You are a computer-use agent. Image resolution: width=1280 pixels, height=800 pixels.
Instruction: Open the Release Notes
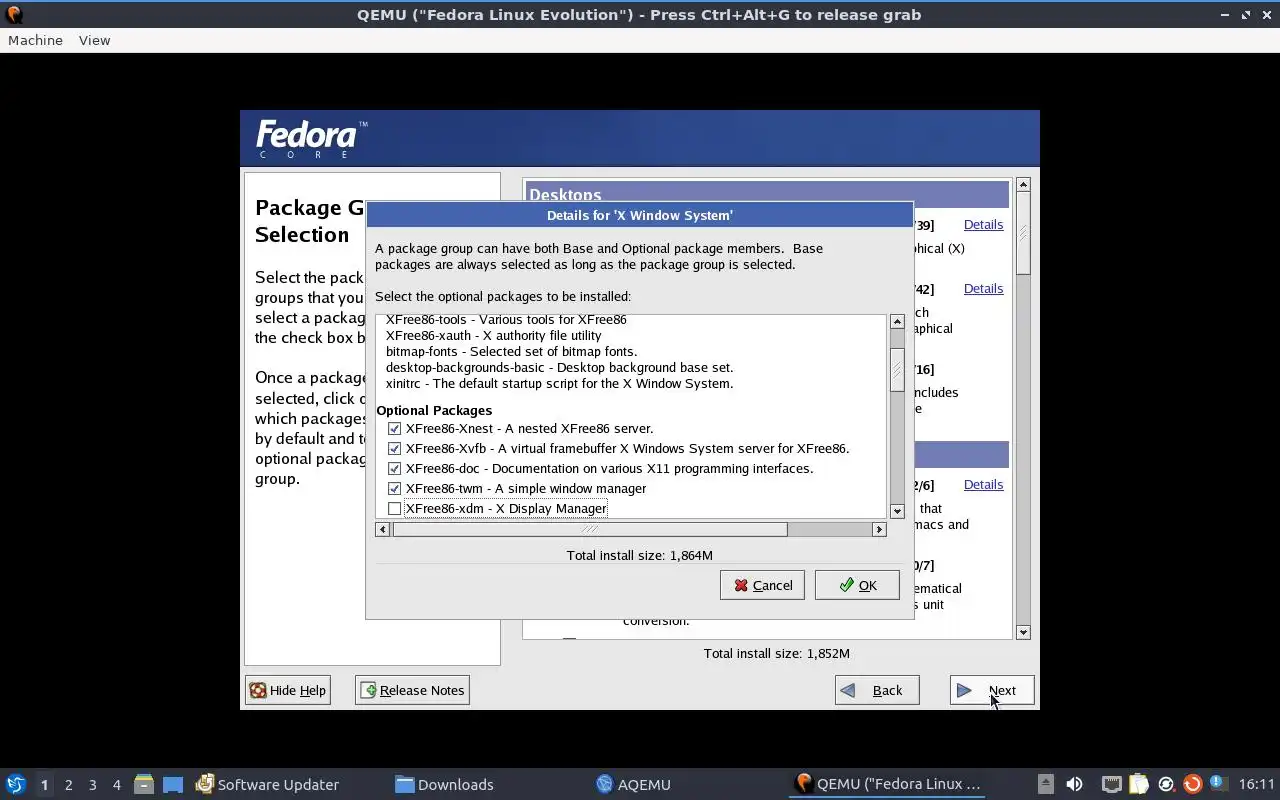pyautogui.click(x=412, y=690)
